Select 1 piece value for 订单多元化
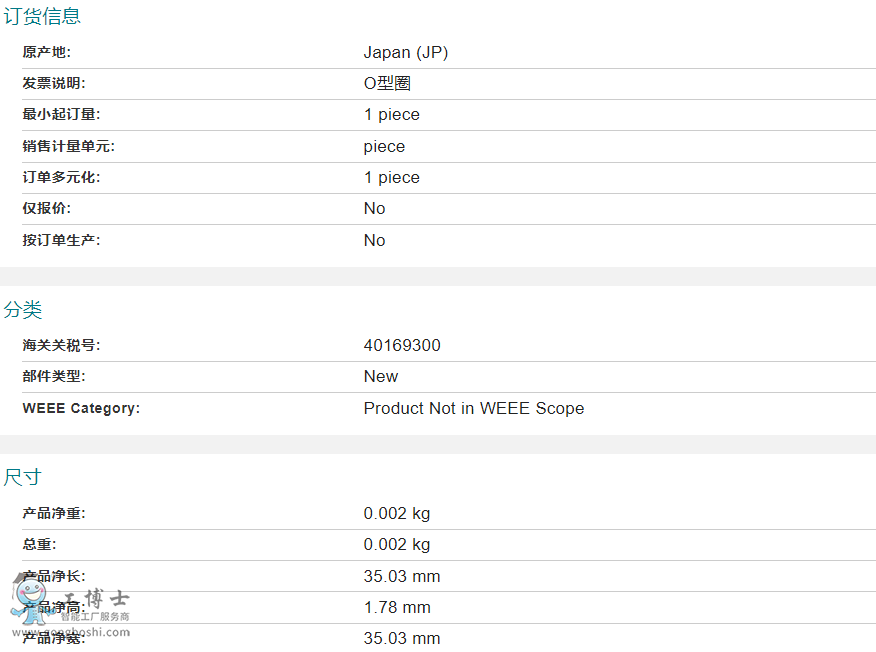876x652 pixels. (392, 178)
